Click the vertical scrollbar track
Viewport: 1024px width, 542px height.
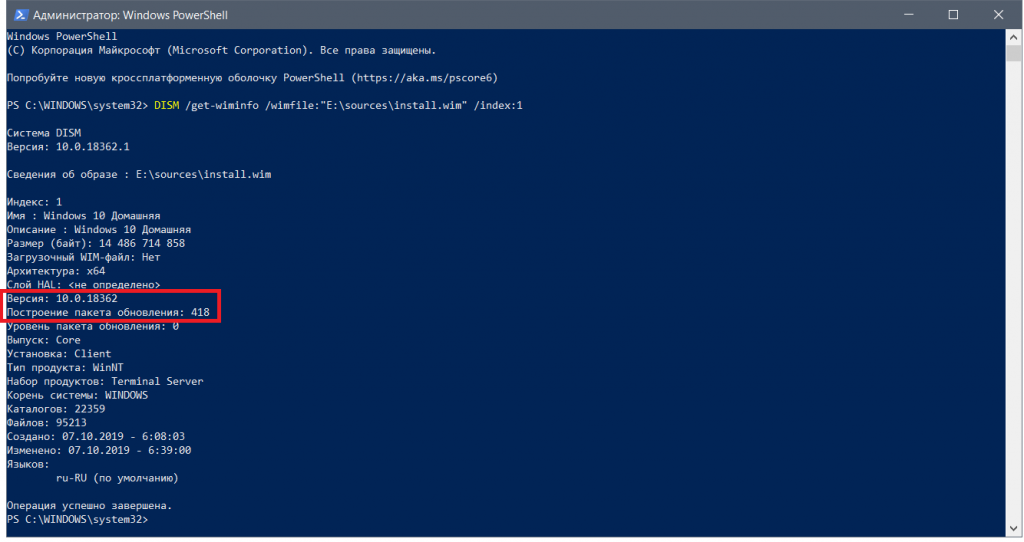pyautogui.click(x=1013, y=300)
